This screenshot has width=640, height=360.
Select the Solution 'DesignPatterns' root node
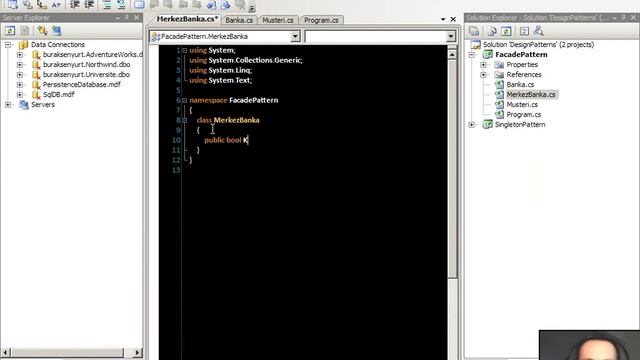(x=538, y=44)
